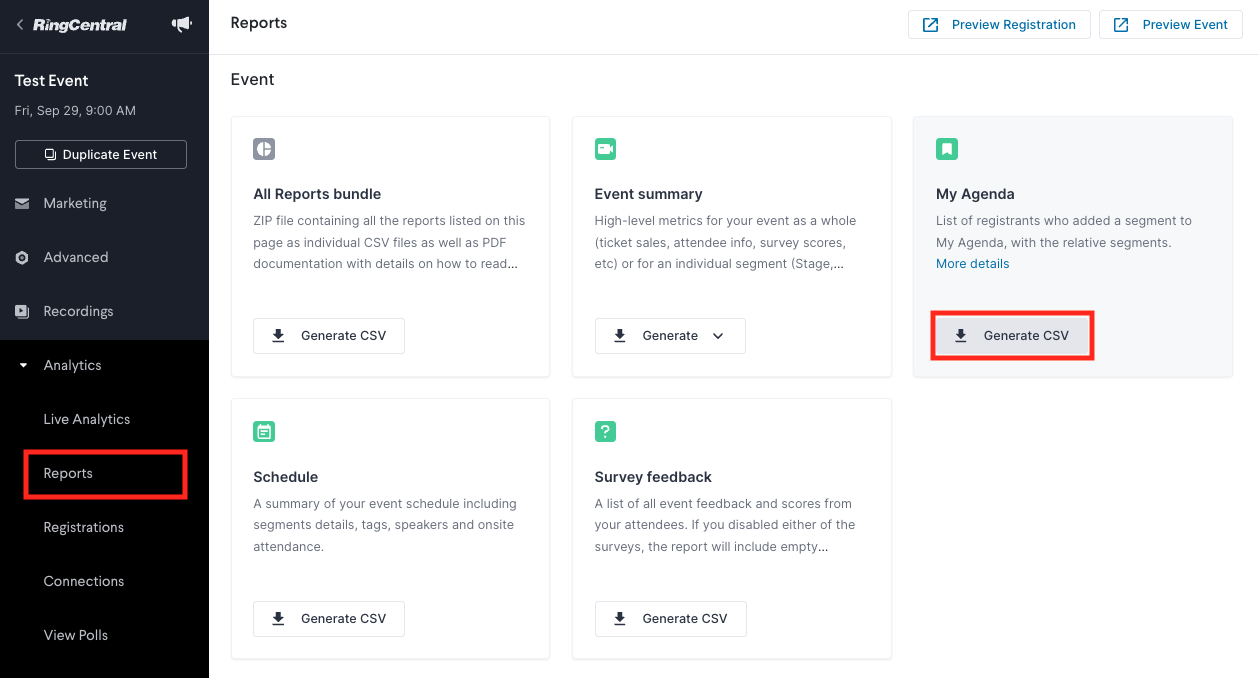The height and width of the screenshot is (678, 1259).
Task: Select Live Analytics in the sidebar
Action: [x=87, y=419]
